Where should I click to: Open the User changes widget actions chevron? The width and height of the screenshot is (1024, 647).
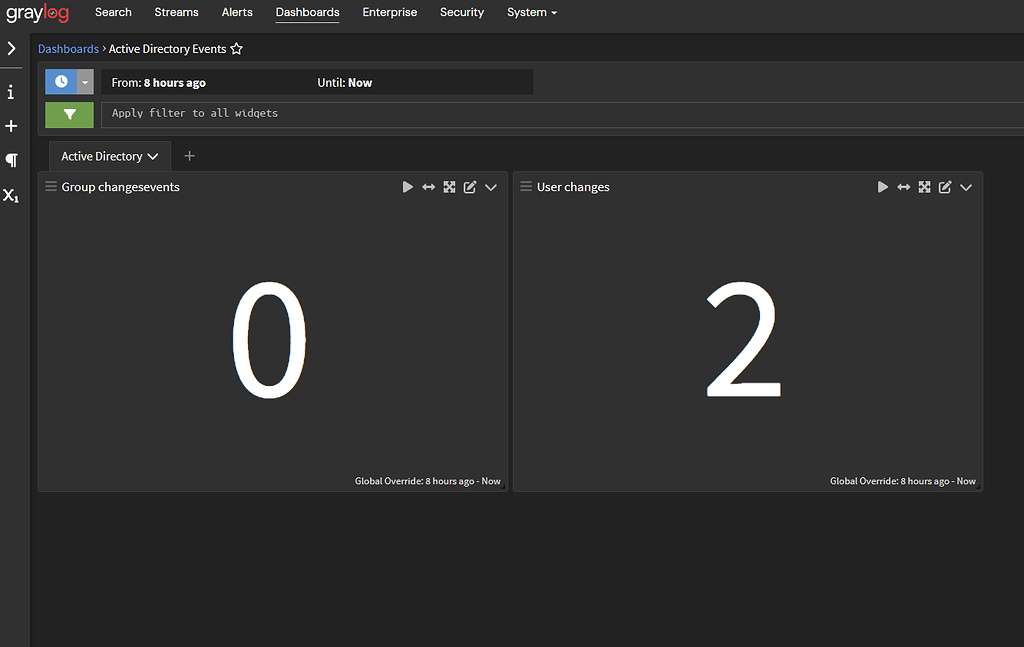(966, 186)
